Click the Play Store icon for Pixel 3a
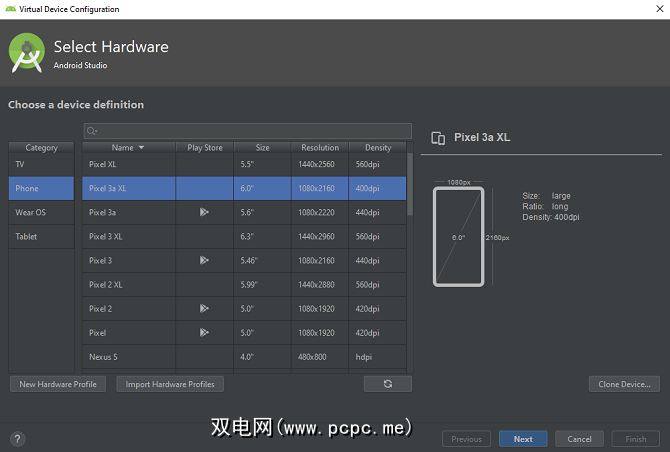The image size is (670, 452). tap(204, 212)
